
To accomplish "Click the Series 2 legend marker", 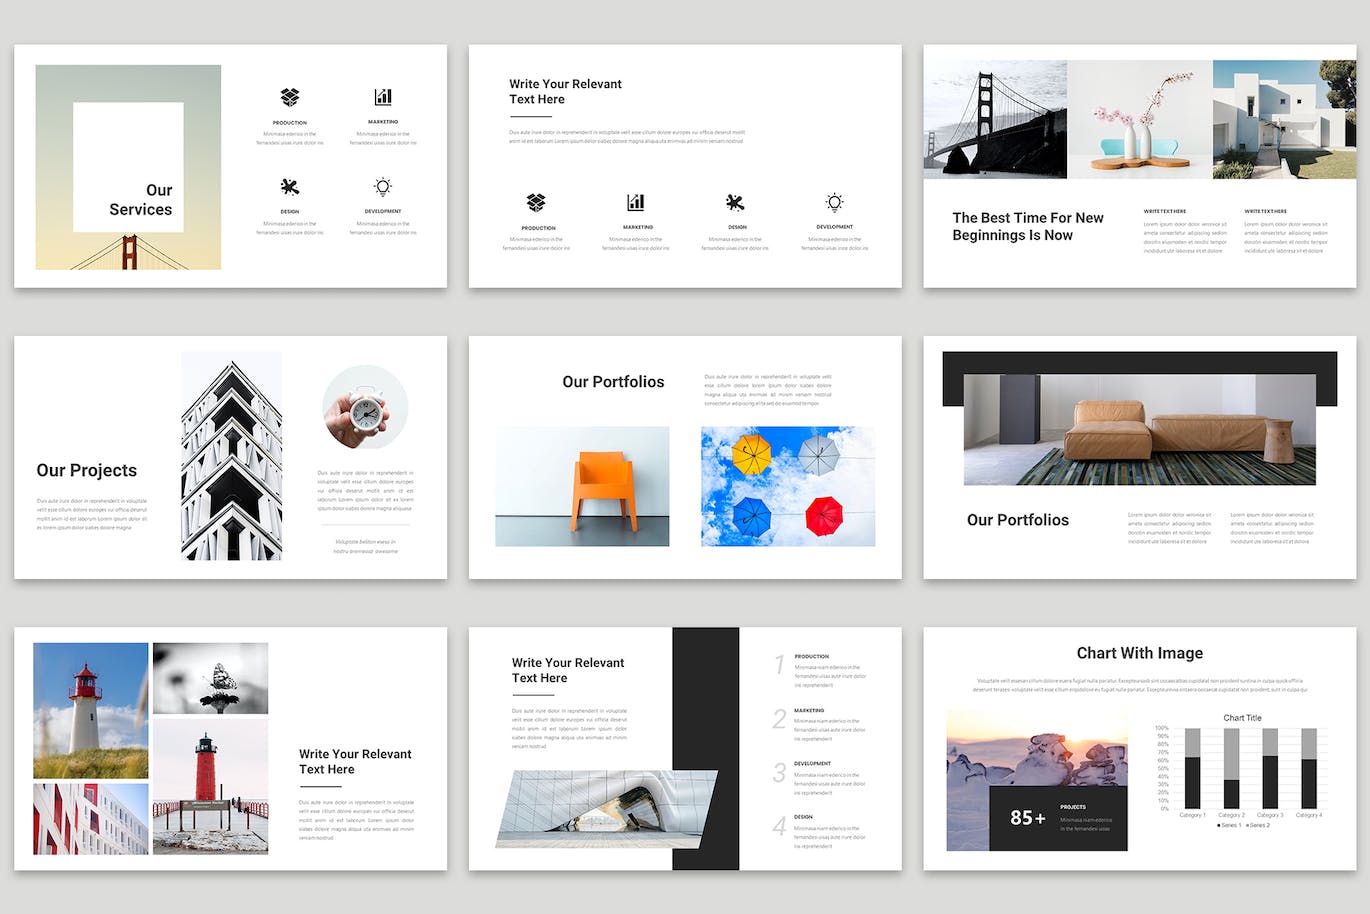I will point(1248,825).
